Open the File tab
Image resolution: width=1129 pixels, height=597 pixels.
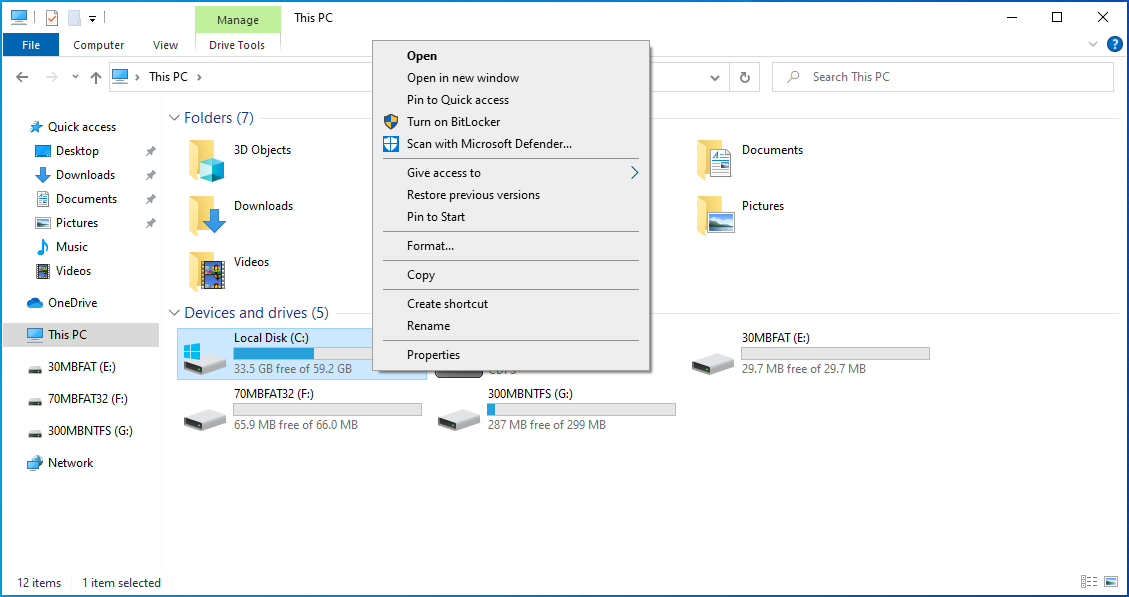coord(31,45)
